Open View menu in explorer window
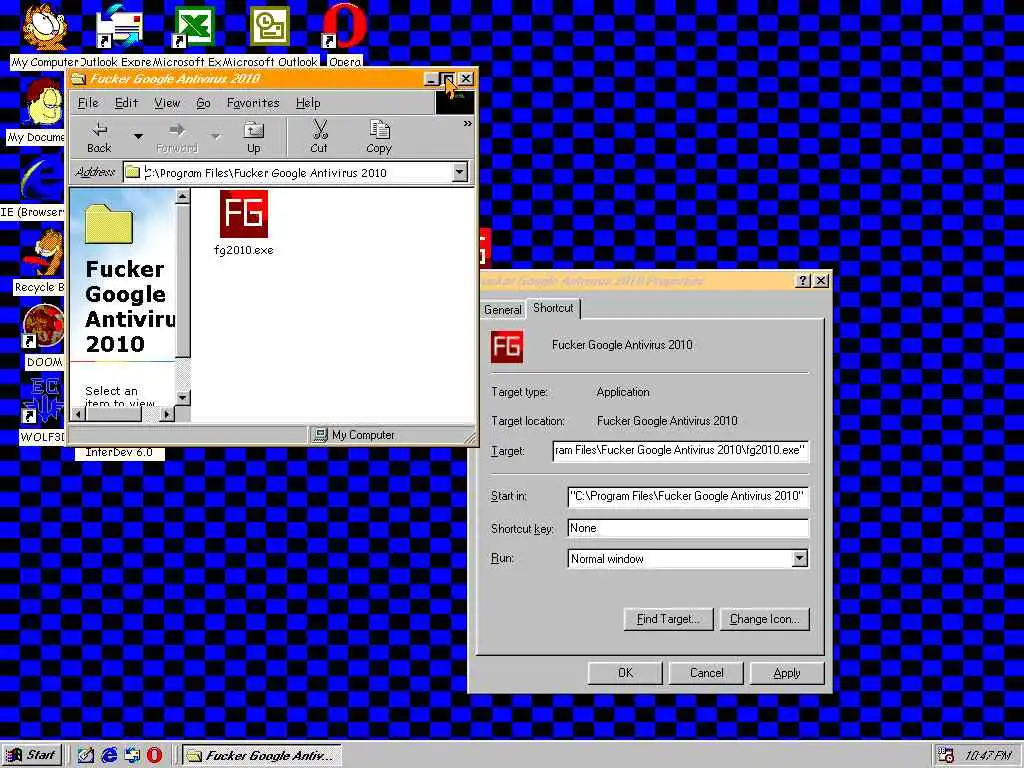The image size is (1024, 768). (167, 103)
